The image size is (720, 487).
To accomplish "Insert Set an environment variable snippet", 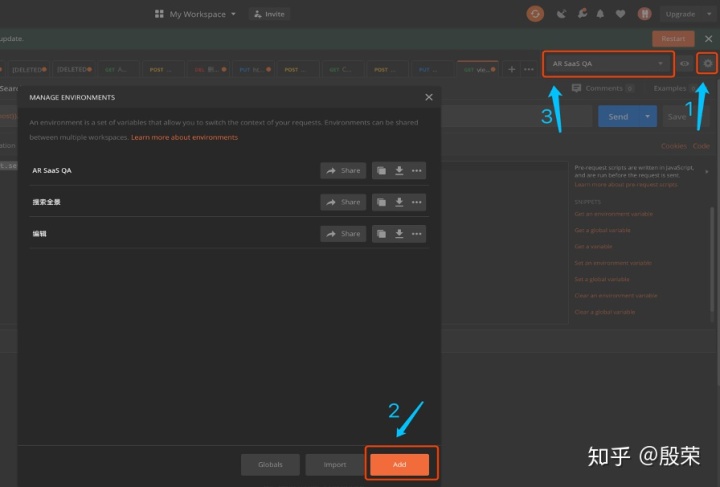I will tap(613, 263).
